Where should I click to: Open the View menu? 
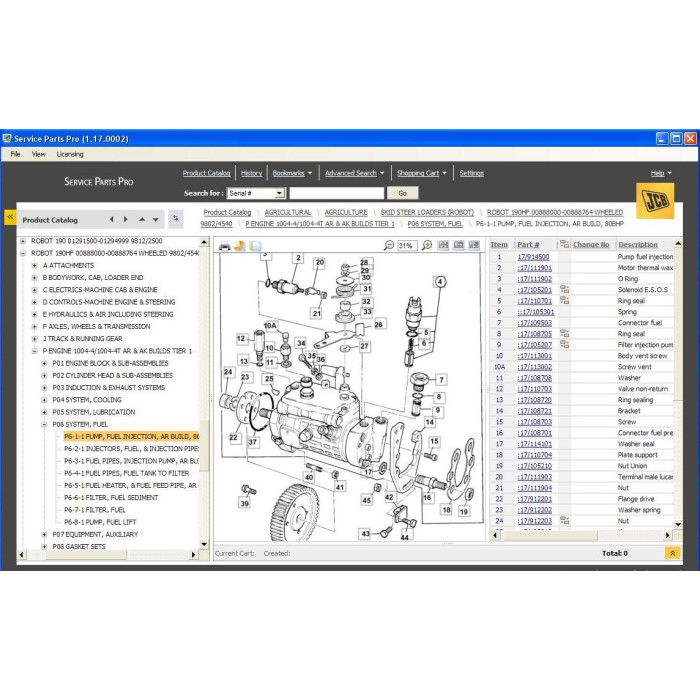pyautogui.click(x=39, y=154)
